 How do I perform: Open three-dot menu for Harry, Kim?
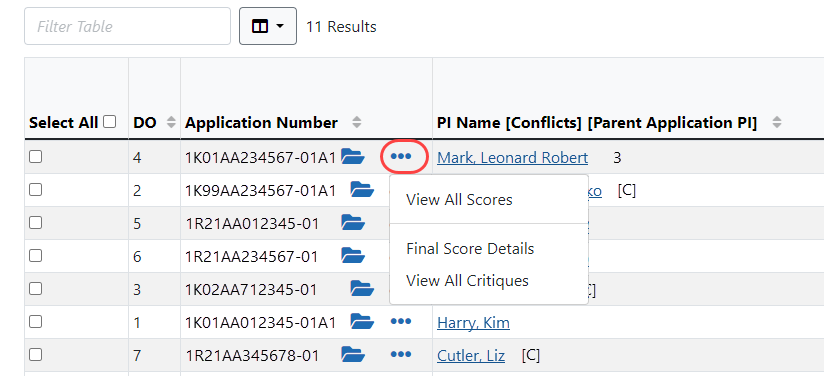click(401, 321)
